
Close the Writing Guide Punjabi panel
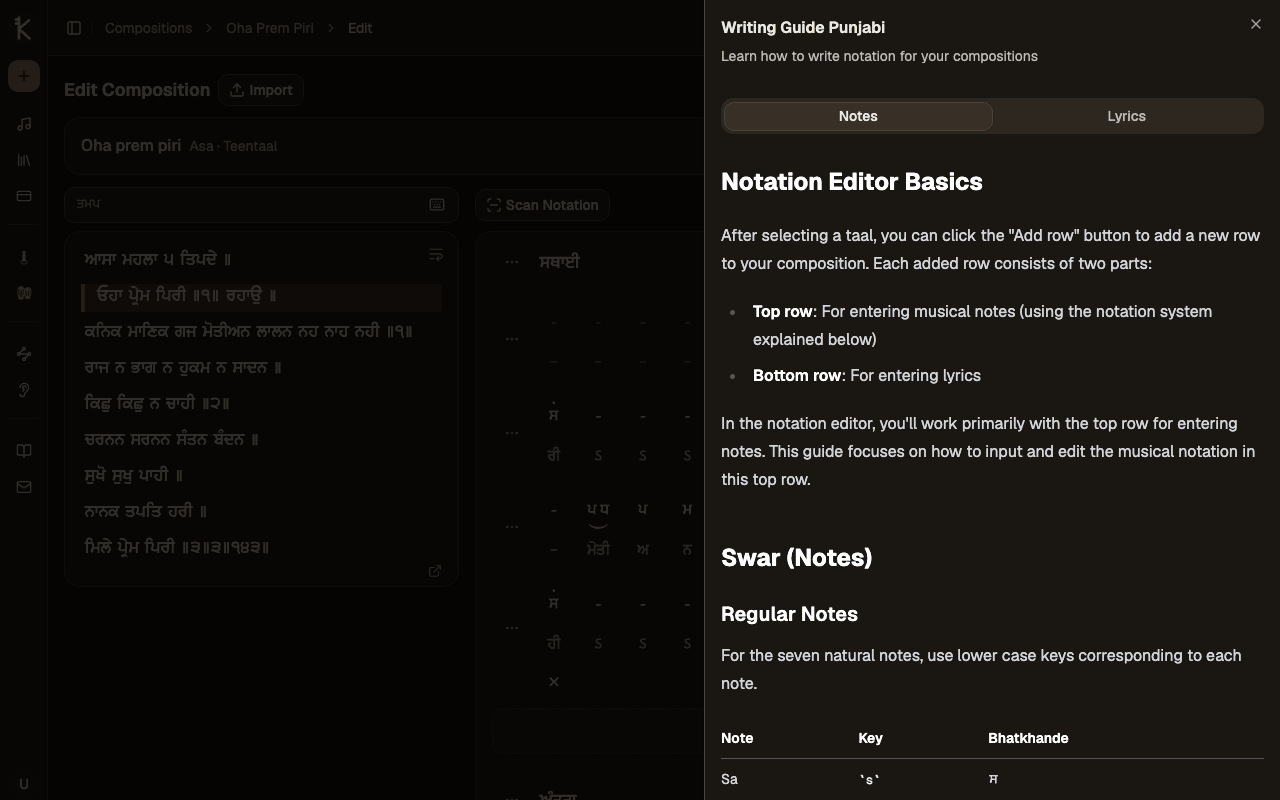[1256, 24]
